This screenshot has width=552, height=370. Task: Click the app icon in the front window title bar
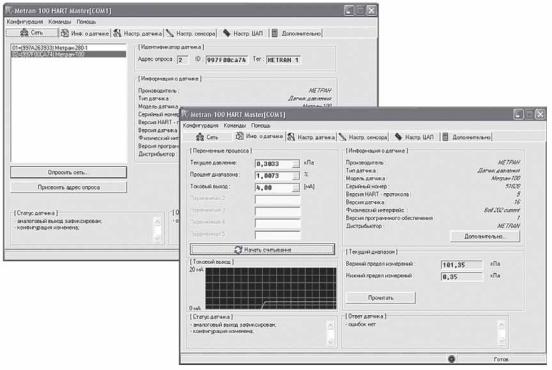185,114
